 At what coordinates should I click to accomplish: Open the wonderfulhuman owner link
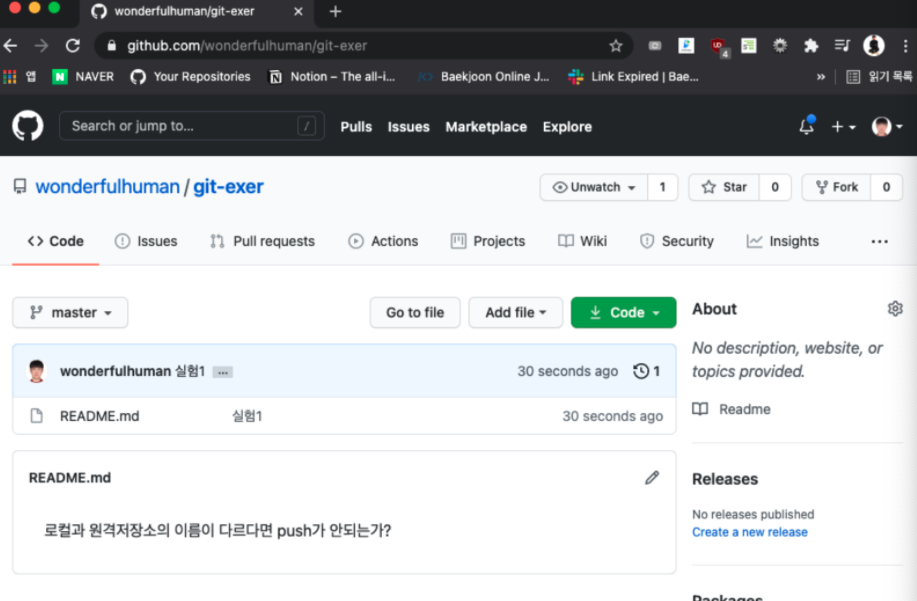pyautogui.click(x=108, y=186)
